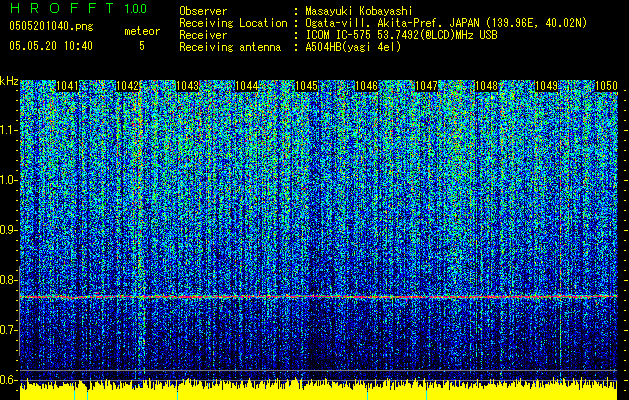Click the 1048 time marker
This screenshot has width=629, height=400.
486,86
